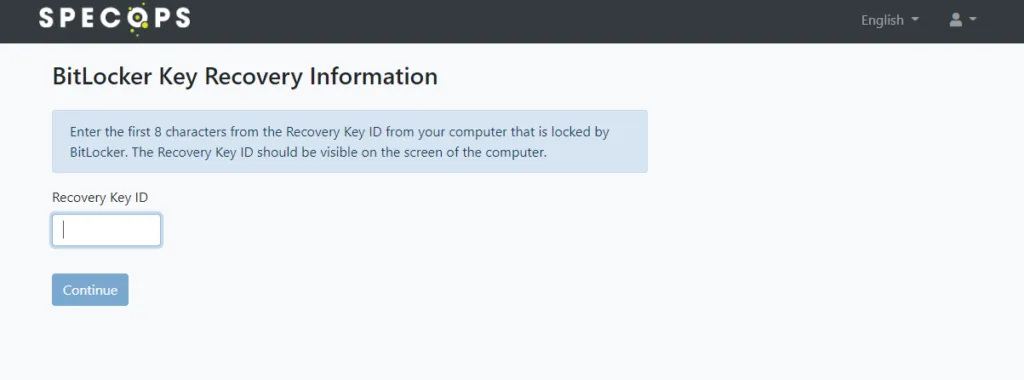
Task: Click the BitLocker Key Recovery Information heading
Action: [x=245, y=76]
